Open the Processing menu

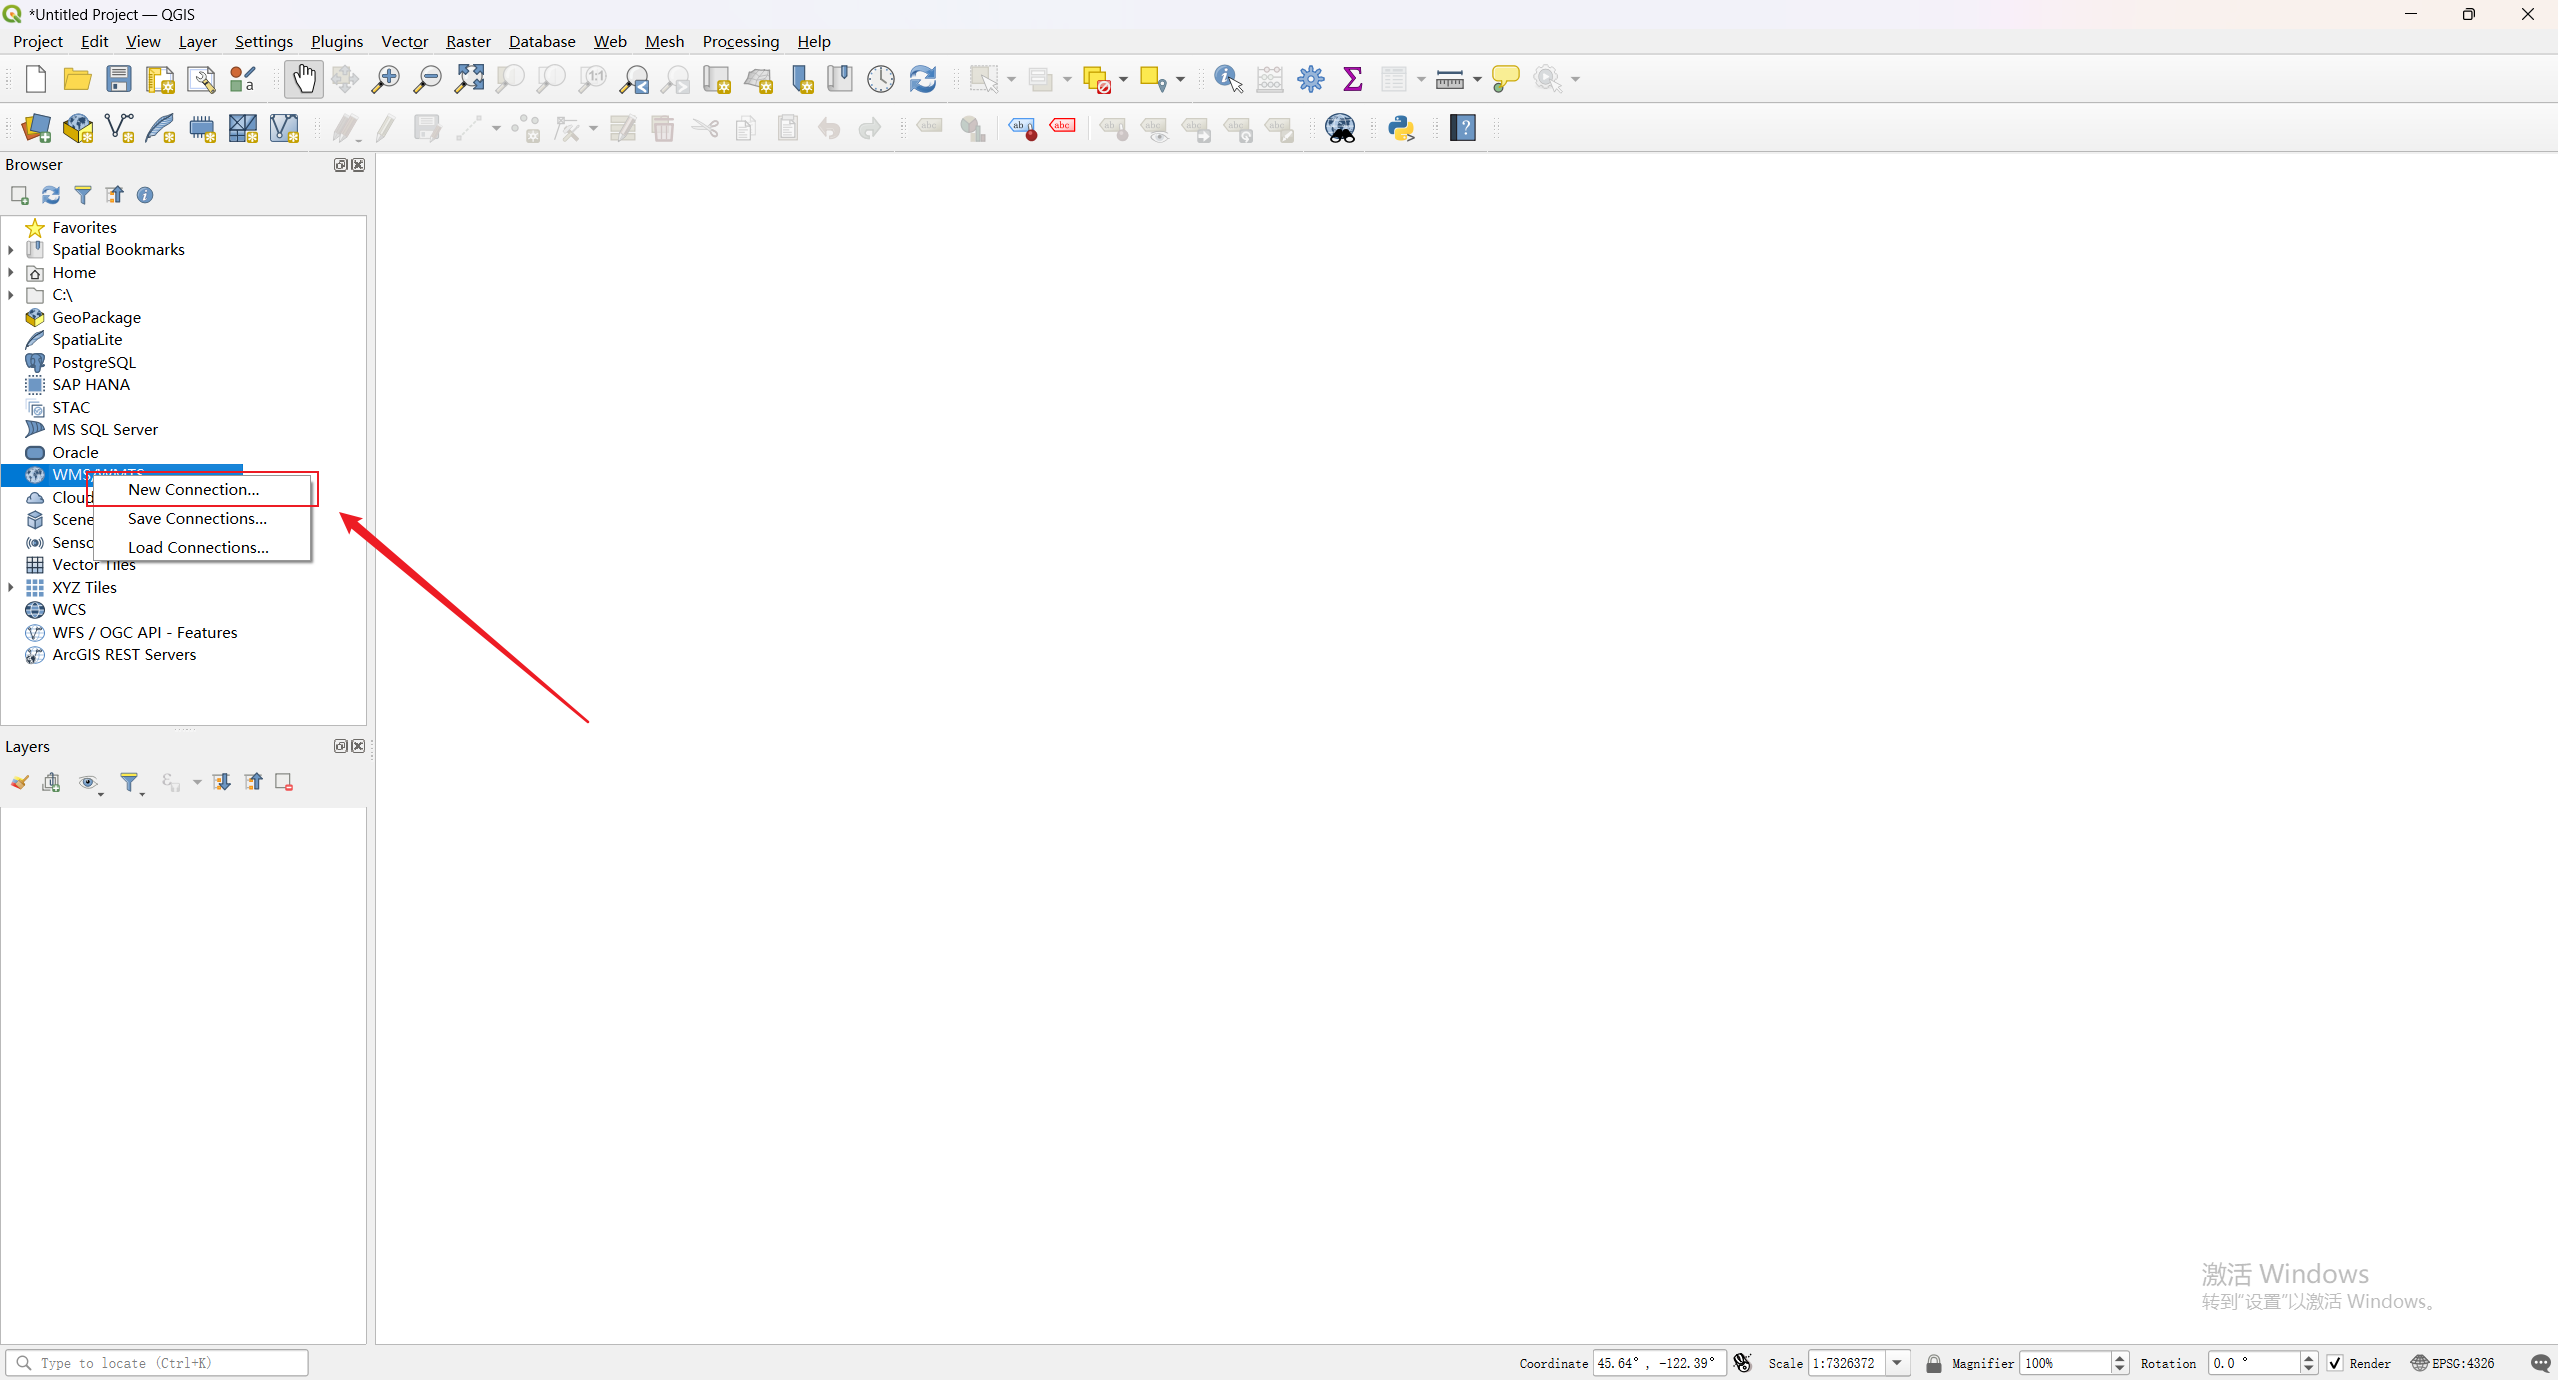click(x=740, y=41)
